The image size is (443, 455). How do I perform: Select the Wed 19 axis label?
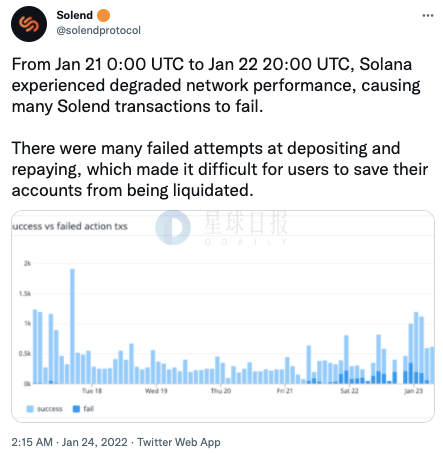point(156,391)
